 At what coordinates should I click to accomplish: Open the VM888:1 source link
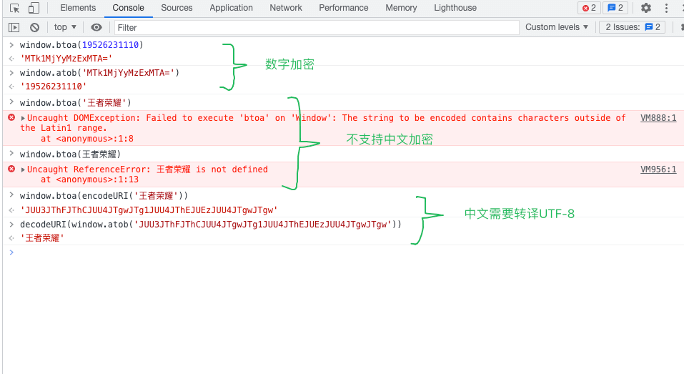click(658, 118)
